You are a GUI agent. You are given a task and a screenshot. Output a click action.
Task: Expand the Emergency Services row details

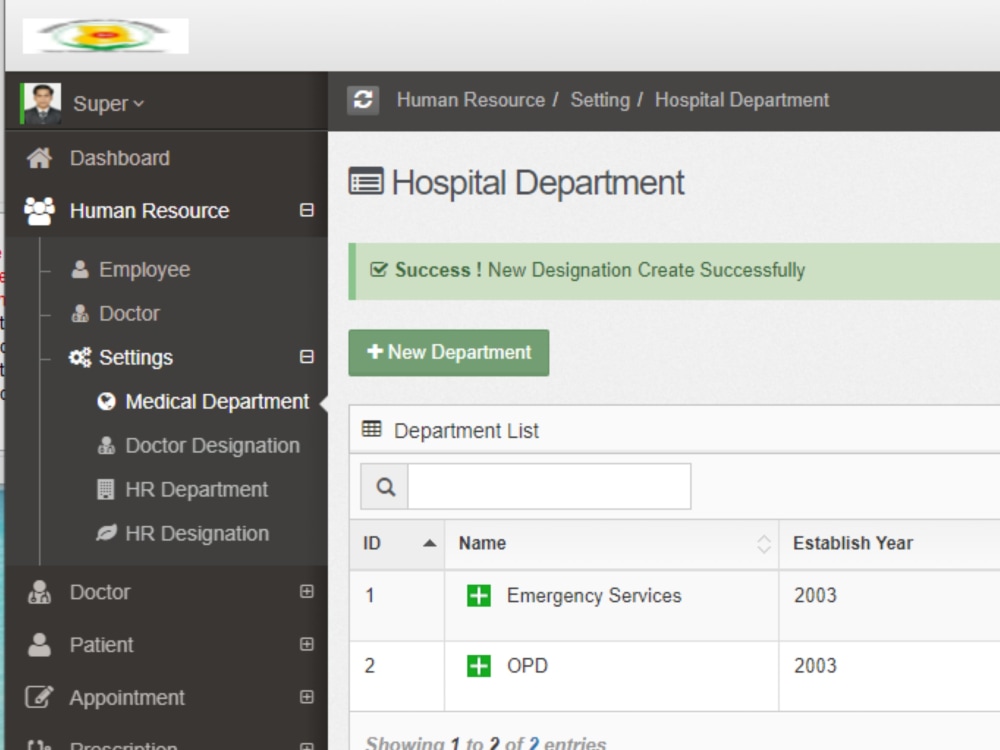[479, 596]
